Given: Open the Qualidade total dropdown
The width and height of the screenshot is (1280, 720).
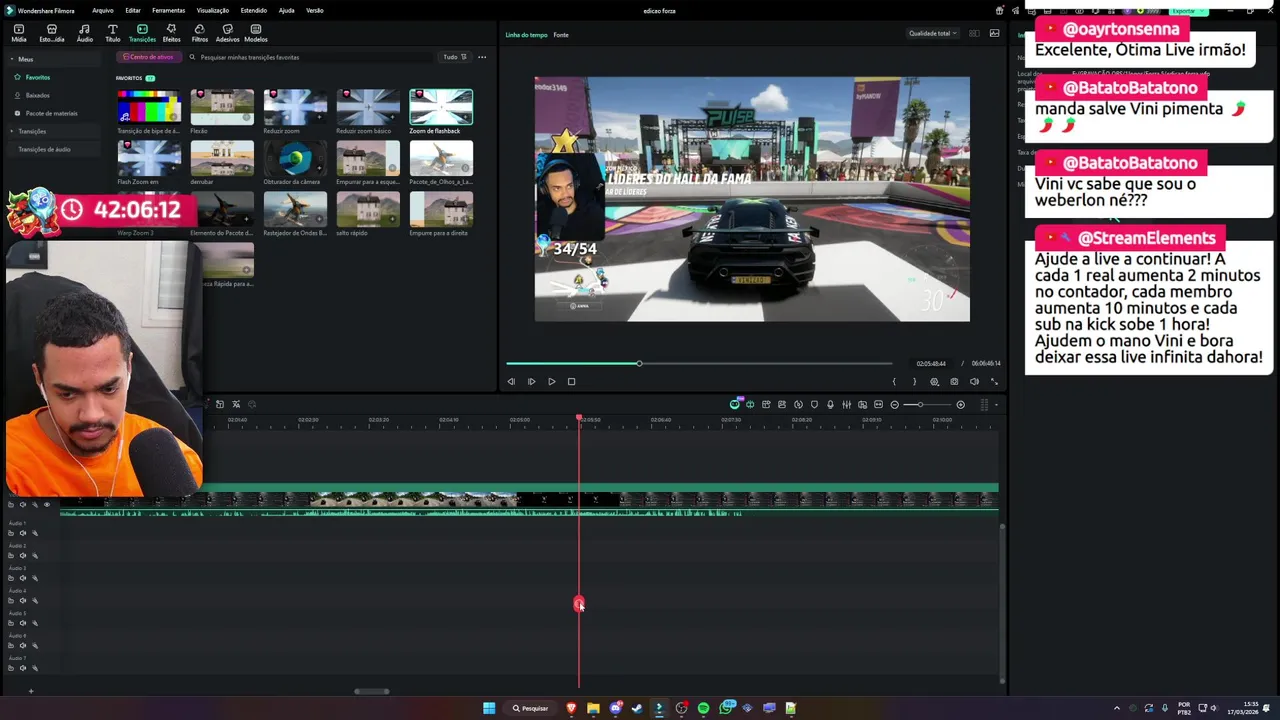Looking at the screenshot, I should pos(933,33).
